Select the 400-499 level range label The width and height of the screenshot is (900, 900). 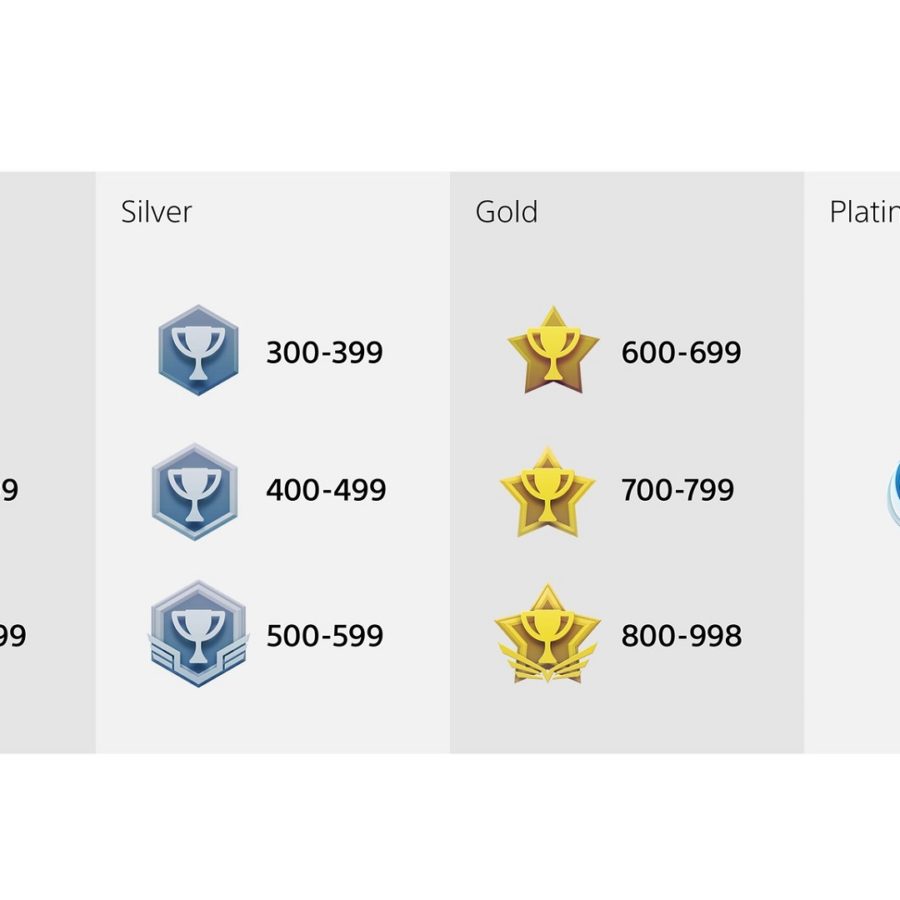(x=326, y=490)
